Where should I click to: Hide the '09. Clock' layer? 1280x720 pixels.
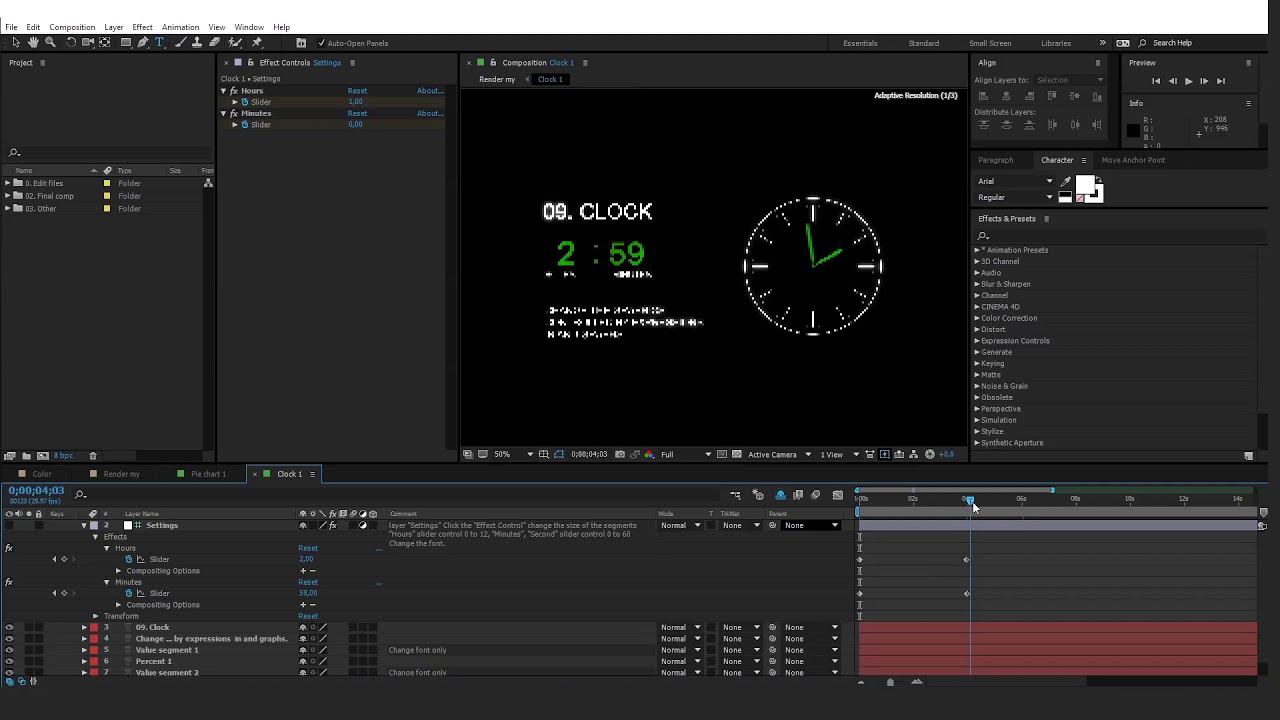pos(9,628)
